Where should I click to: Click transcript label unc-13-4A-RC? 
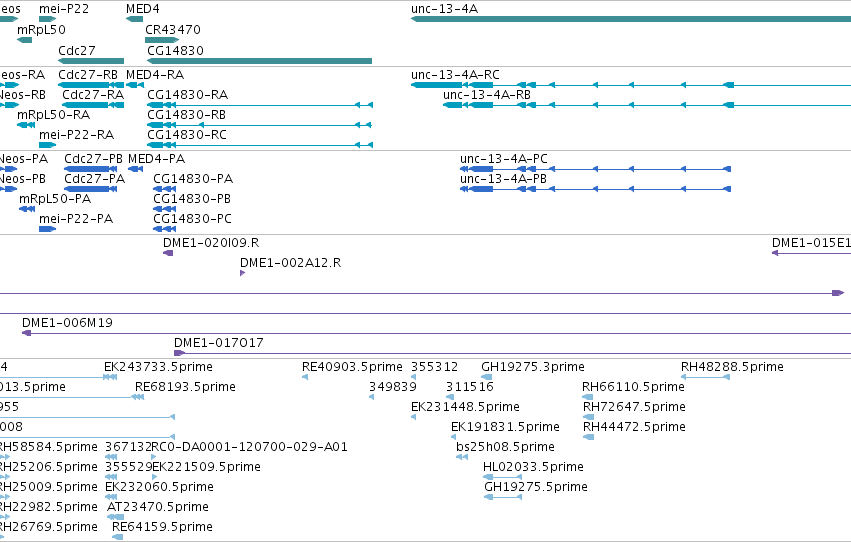pos(455,74)
